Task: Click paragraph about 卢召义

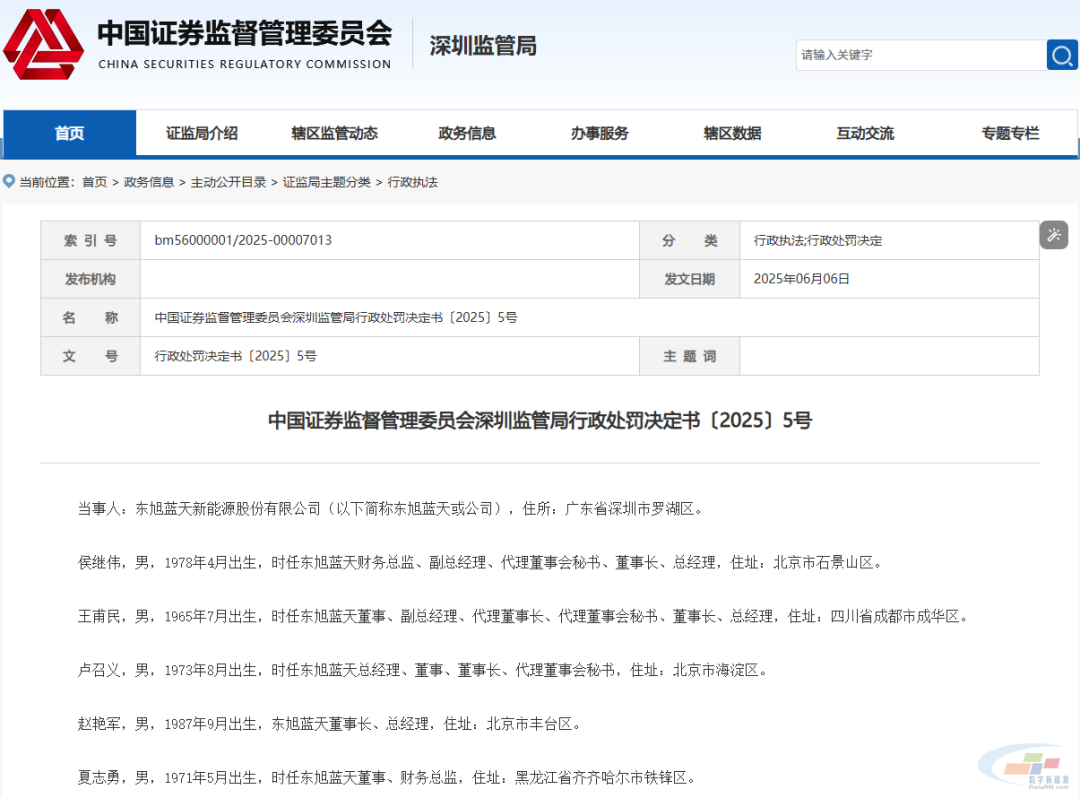Action: [422, 670]
